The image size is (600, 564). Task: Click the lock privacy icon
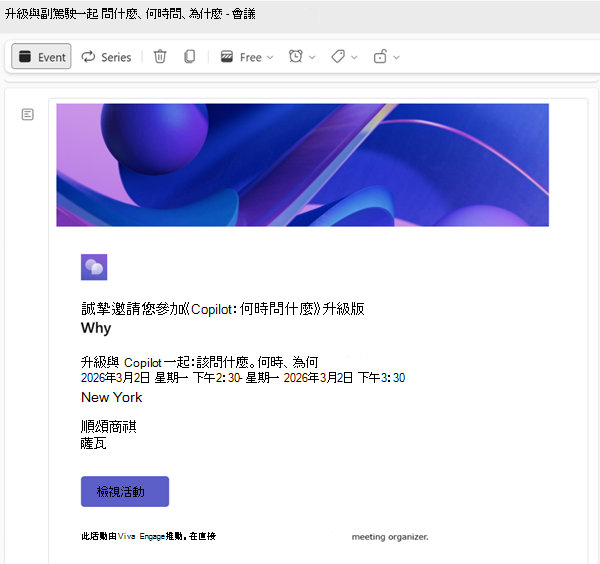coord(380,57)
